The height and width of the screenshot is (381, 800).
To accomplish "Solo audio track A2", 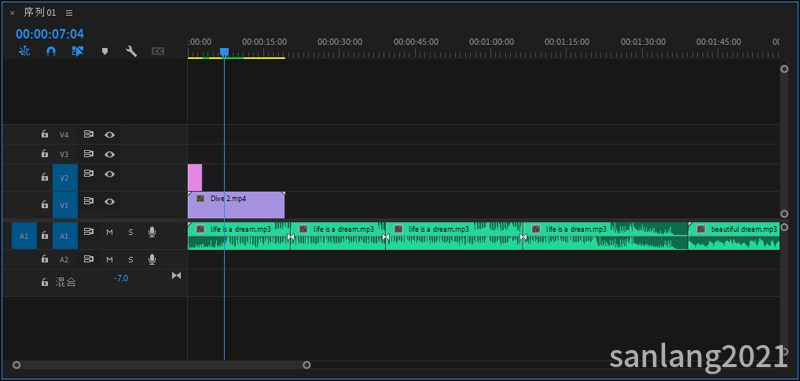I will point(131,260).
